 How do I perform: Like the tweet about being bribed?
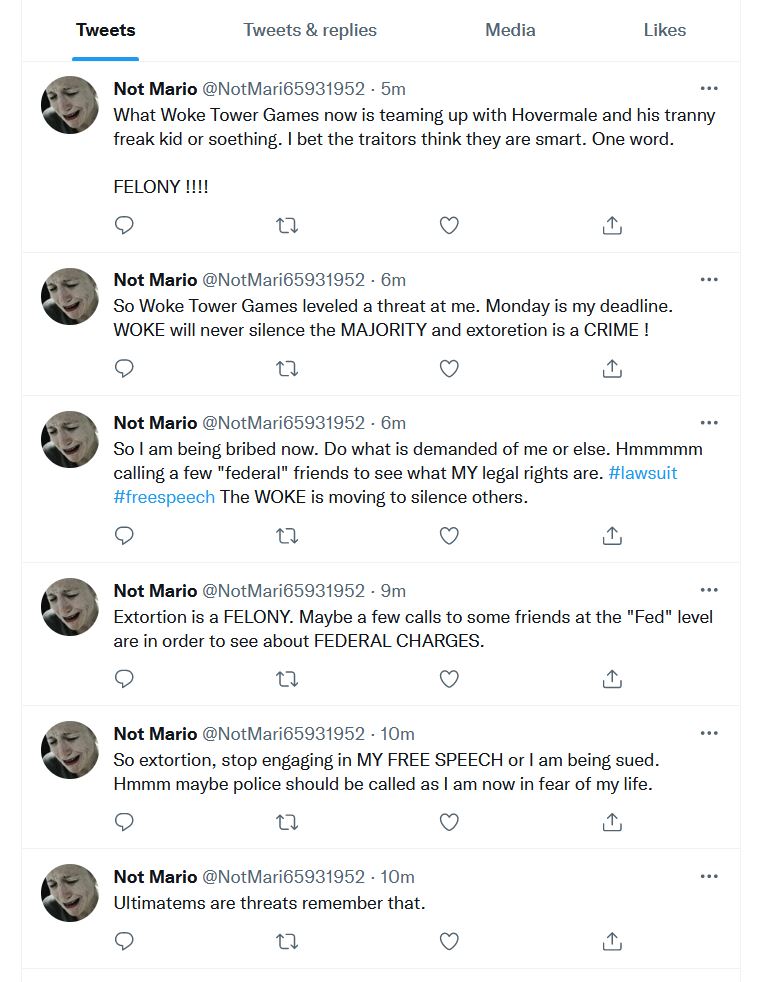pos(449,536)
